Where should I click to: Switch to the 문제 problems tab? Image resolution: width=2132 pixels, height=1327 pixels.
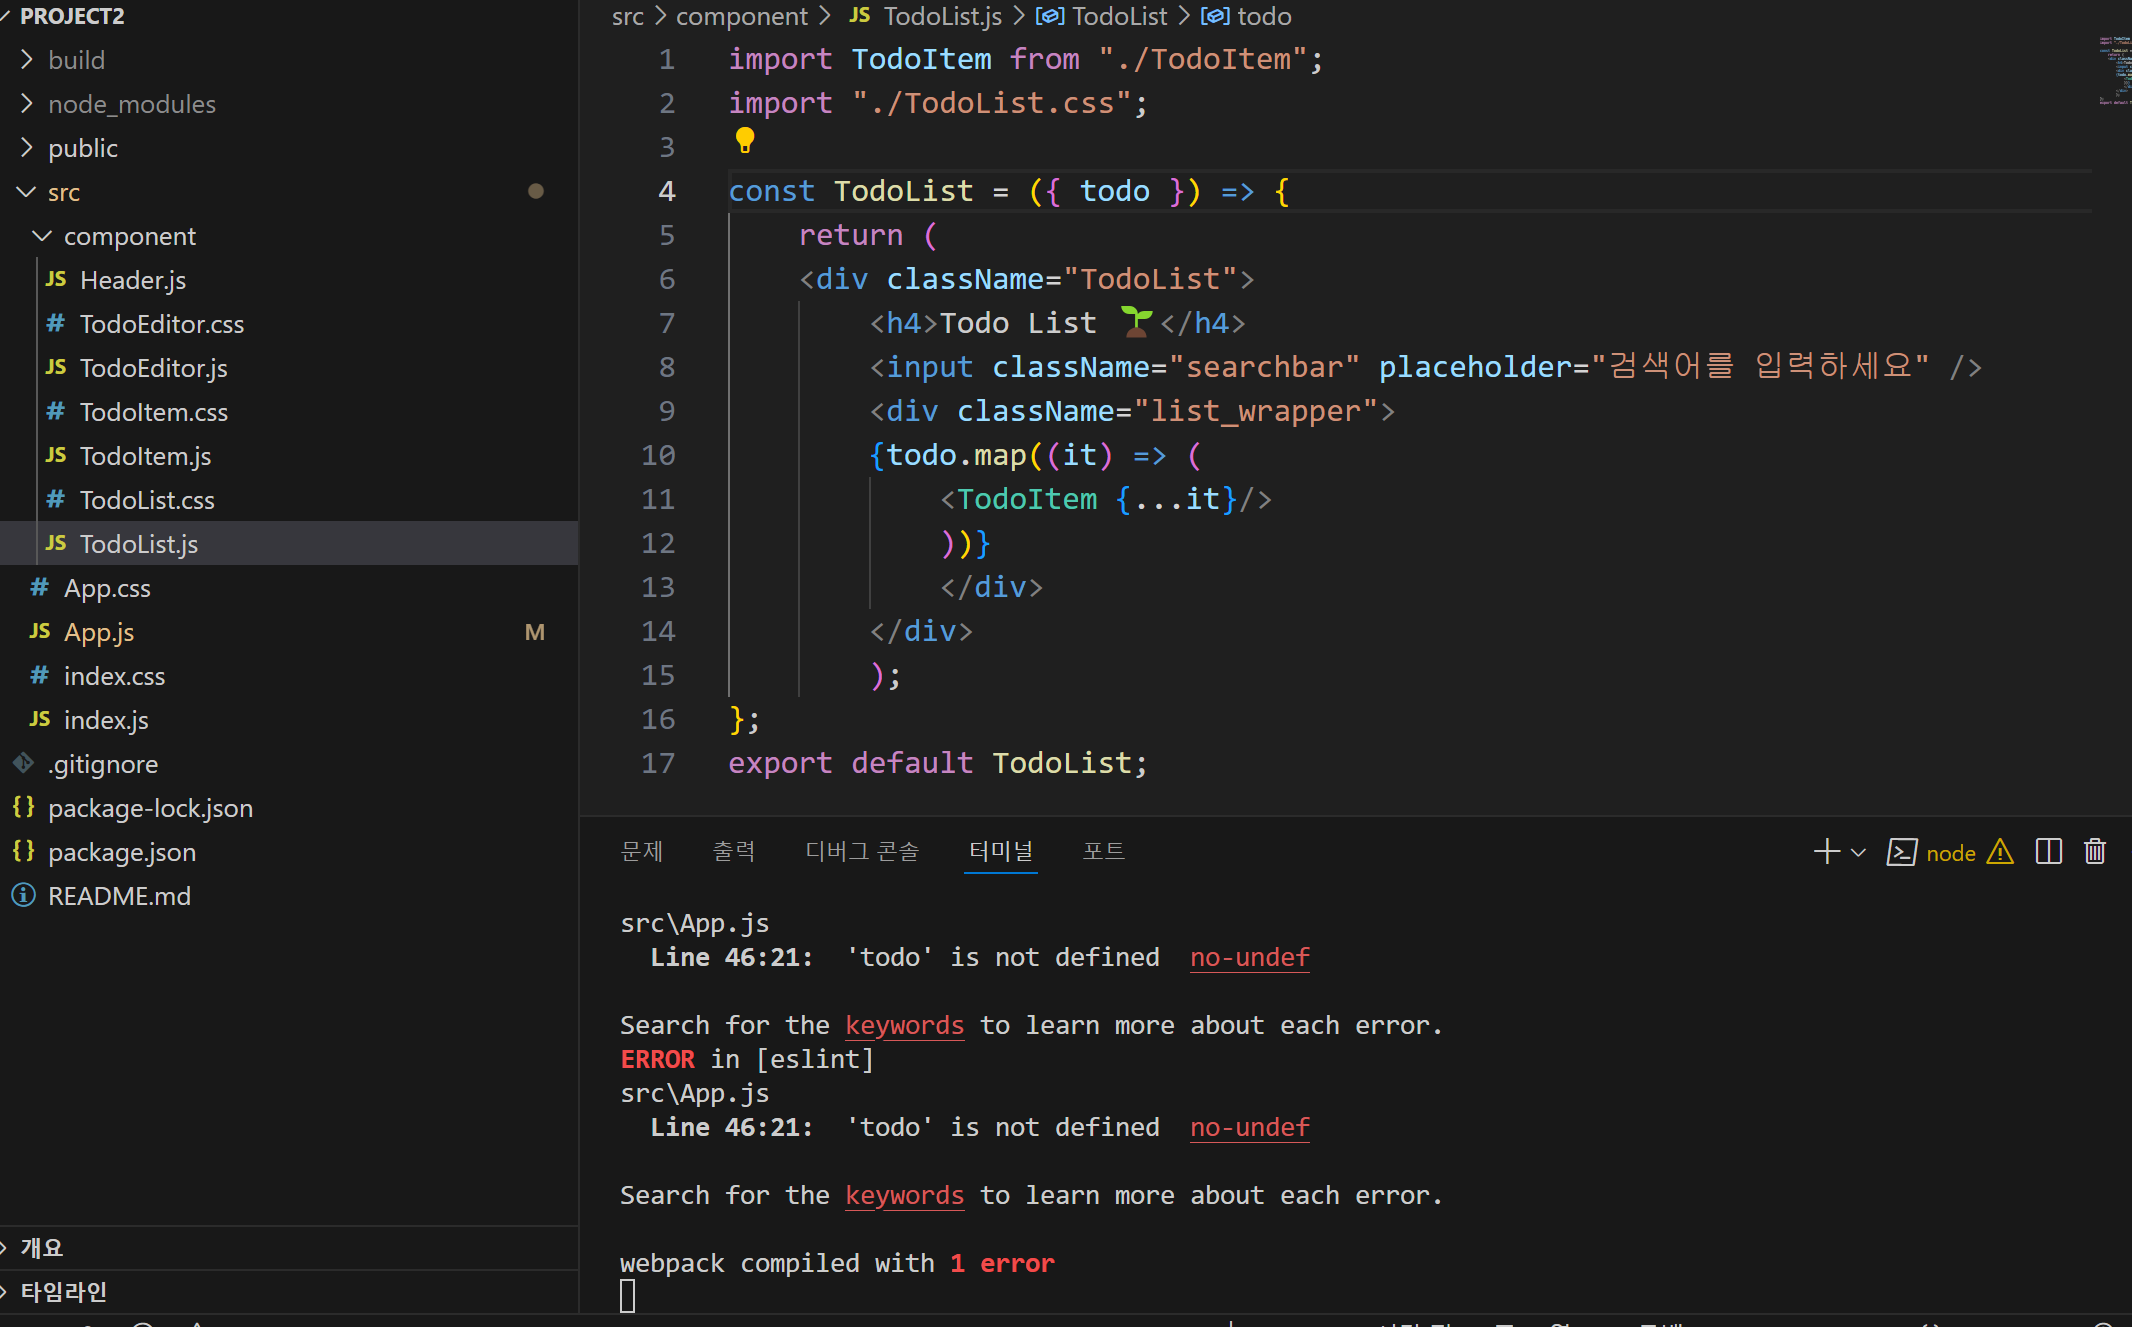(641, 851)
